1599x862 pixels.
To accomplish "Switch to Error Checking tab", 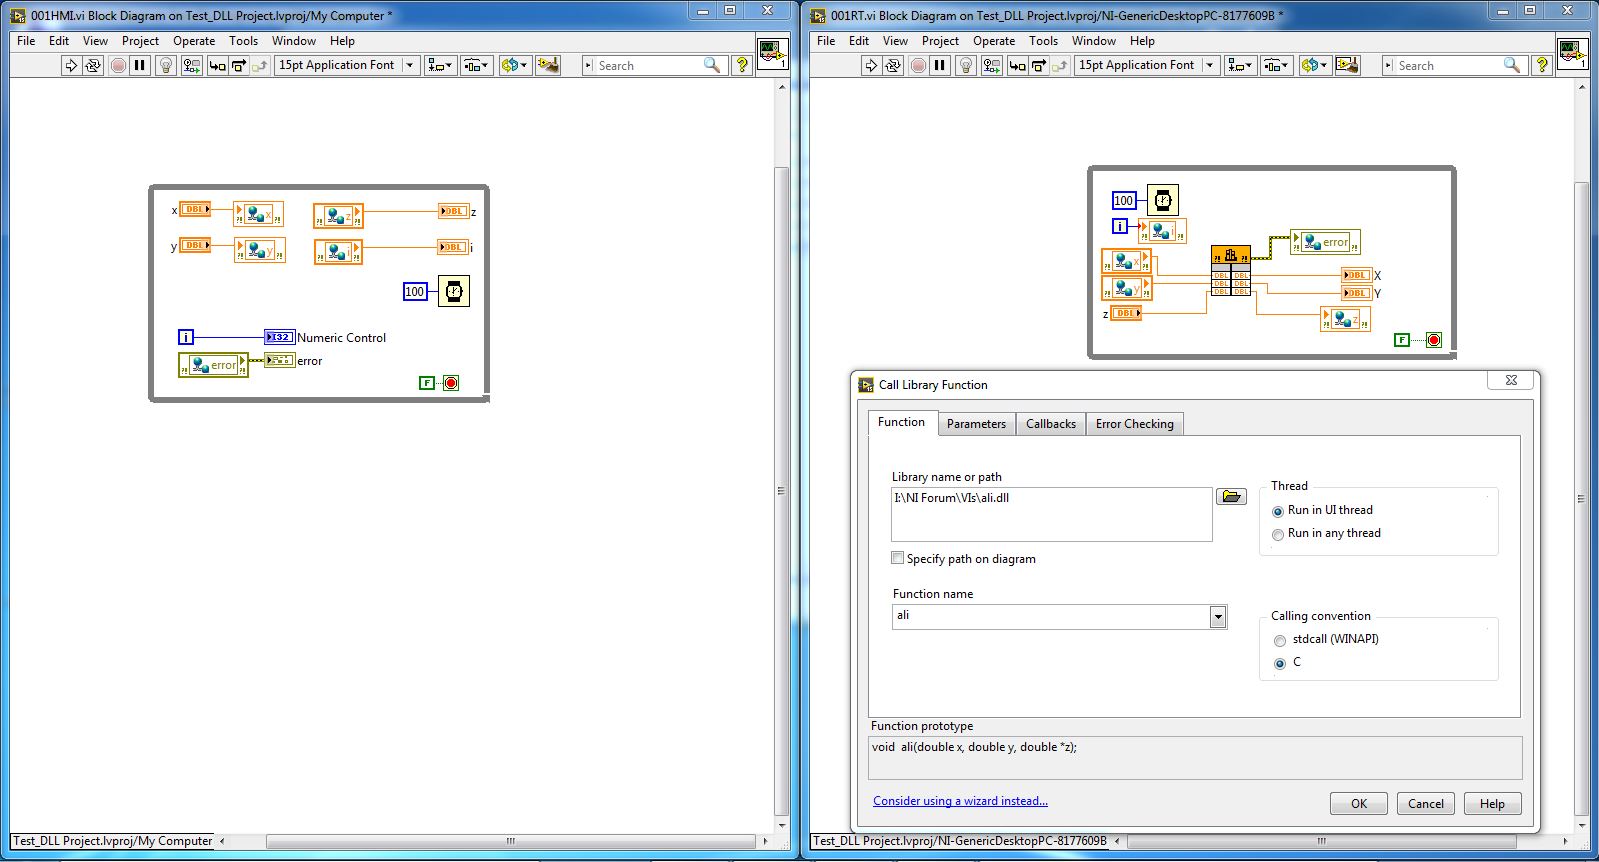I will click(1135, 424).
